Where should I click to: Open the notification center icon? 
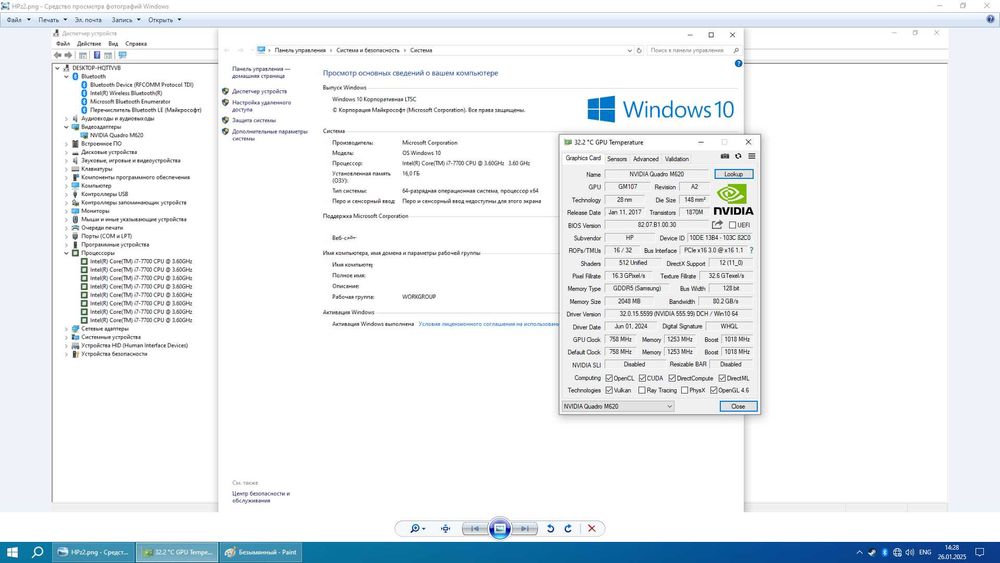tap(980, 552)
